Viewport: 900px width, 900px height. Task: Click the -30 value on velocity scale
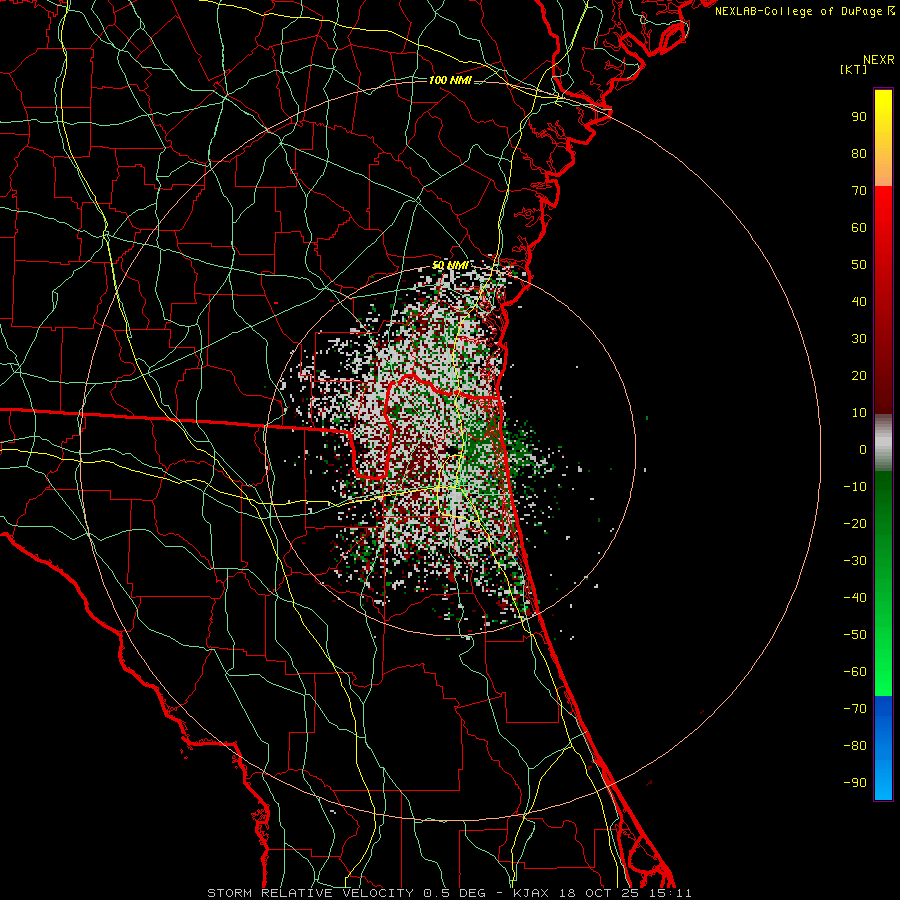click(855, 561)
